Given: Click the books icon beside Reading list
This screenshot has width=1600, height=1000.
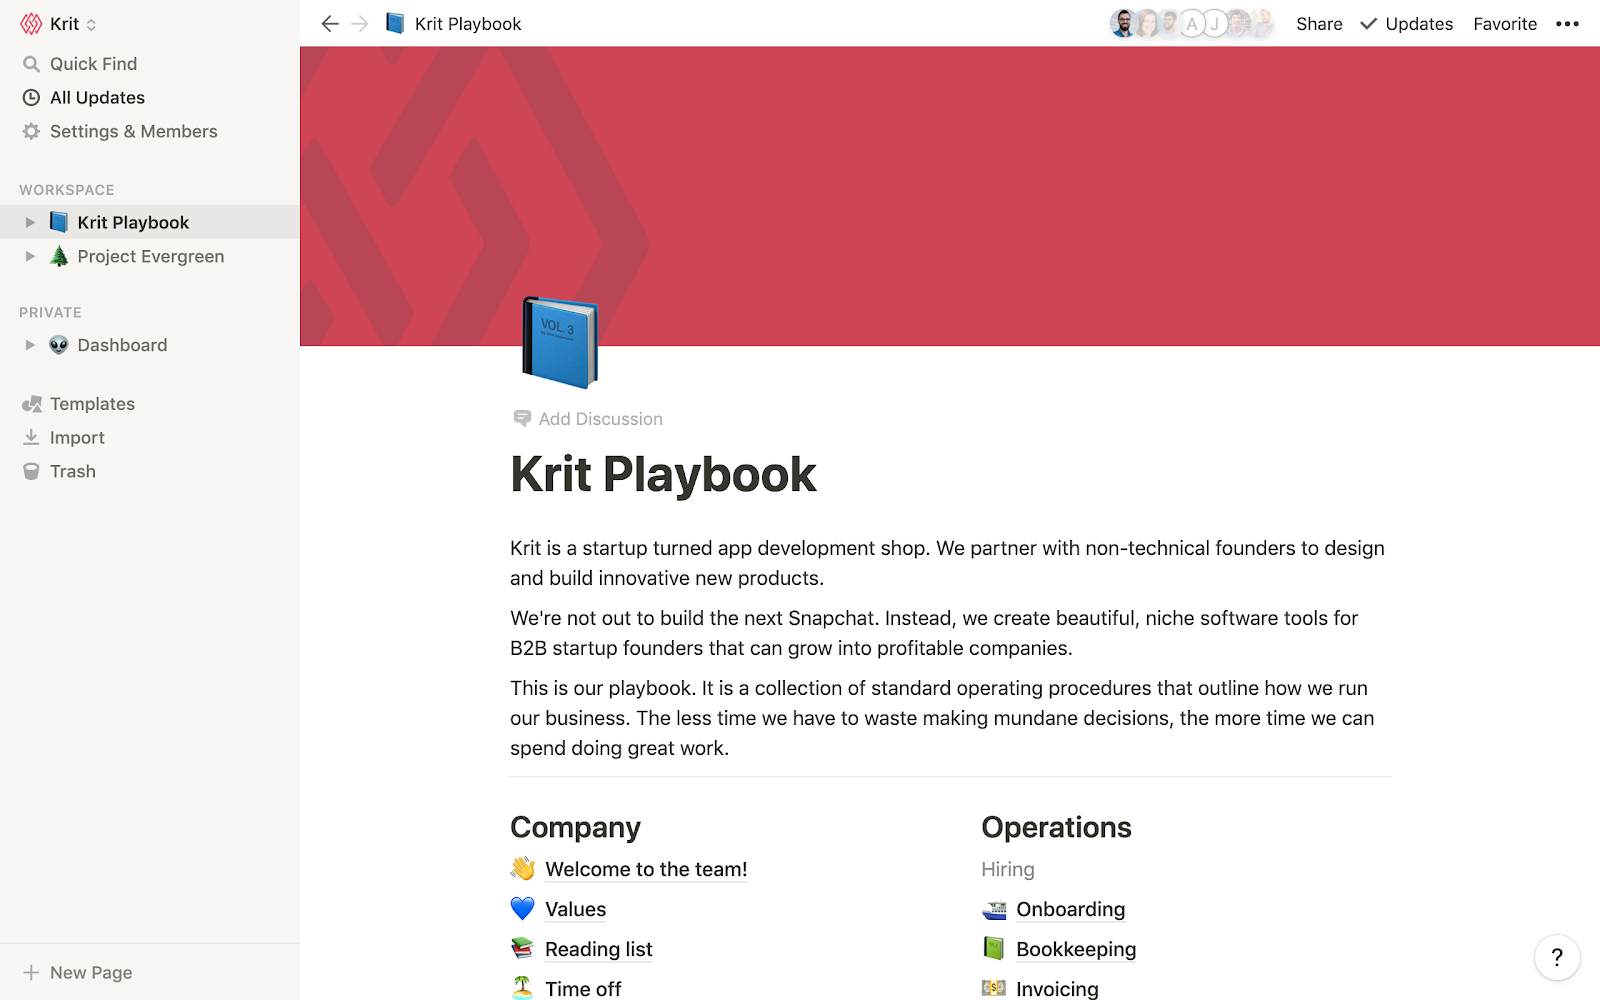Looking at the screenshot, I should tap(523, 948).
